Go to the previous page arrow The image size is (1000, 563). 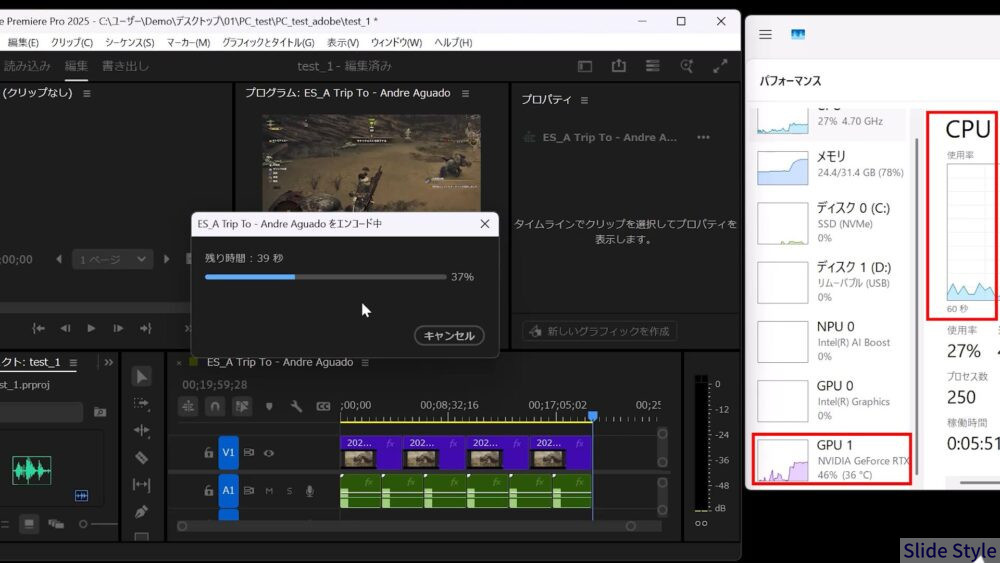(59, 259)
